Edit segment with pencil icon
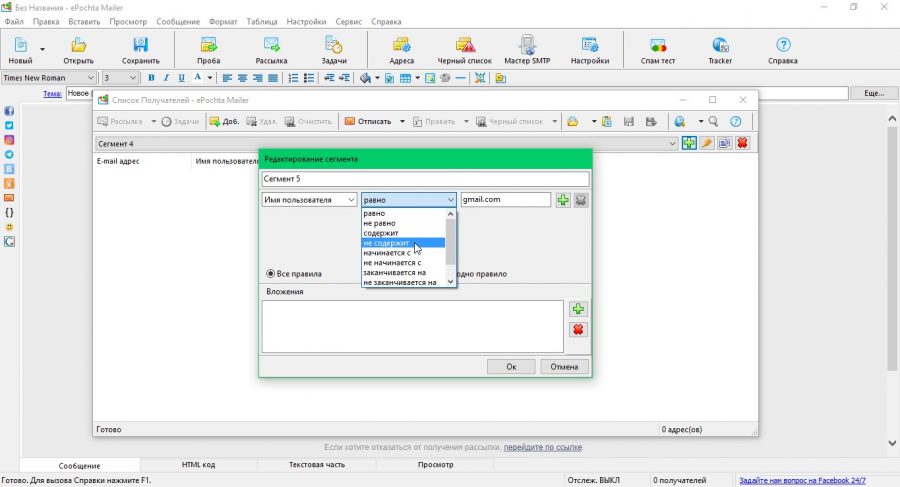The width and height of the screenshot is (900, 487). (707, 143)
